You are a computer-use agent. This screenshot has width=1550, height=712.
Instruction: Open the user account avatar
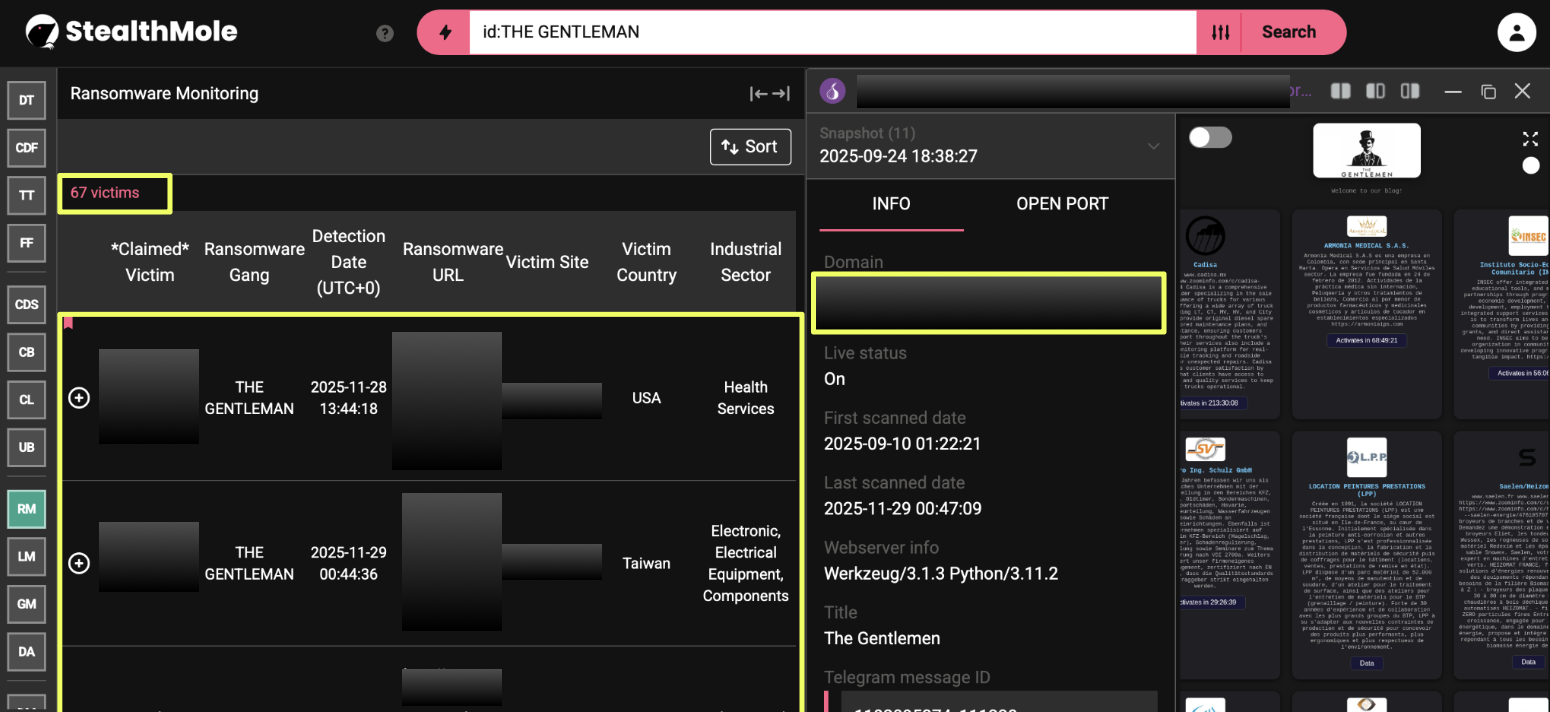(1516, 32)
